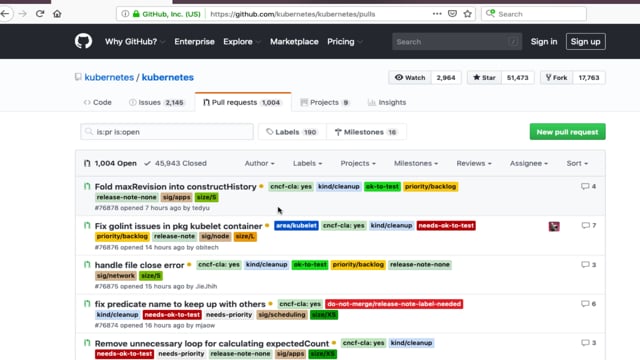Open the Author filter dropdown
The image size is (640, 360).
(x=260, y=163)
